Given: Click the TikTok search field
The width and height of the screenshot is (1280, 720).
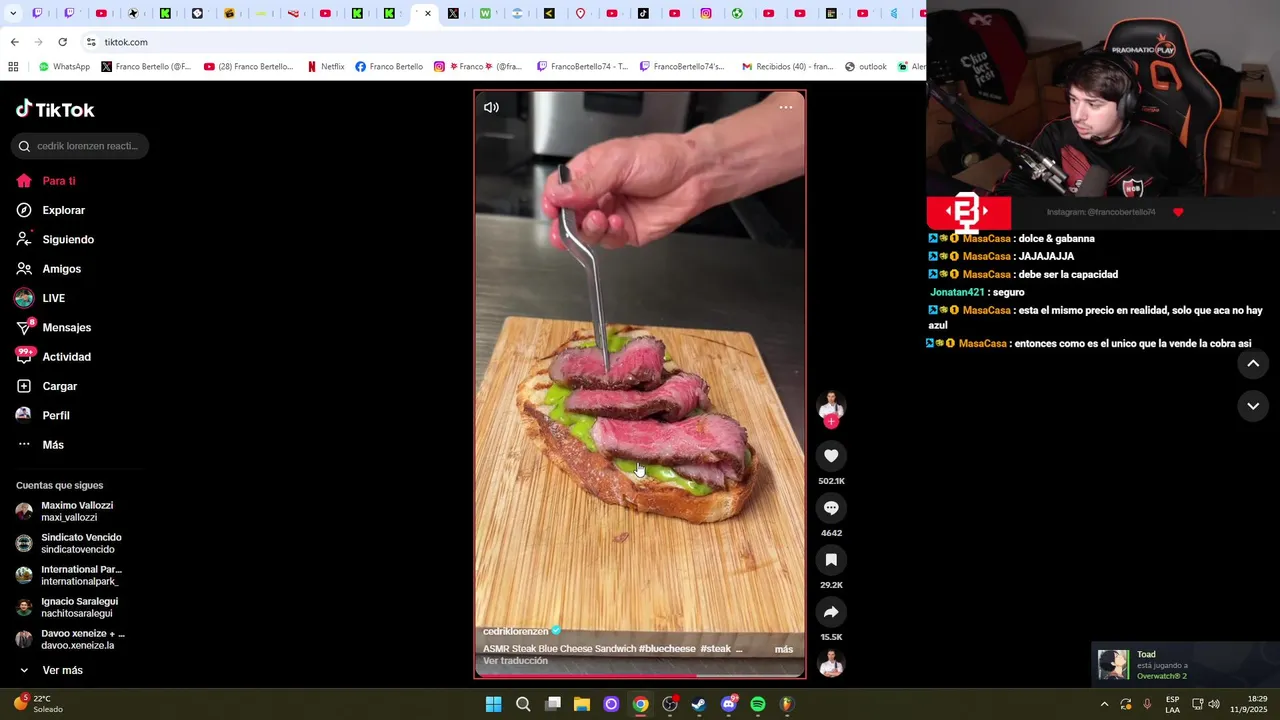Looking at the screenshot, I should coord(80,146).
